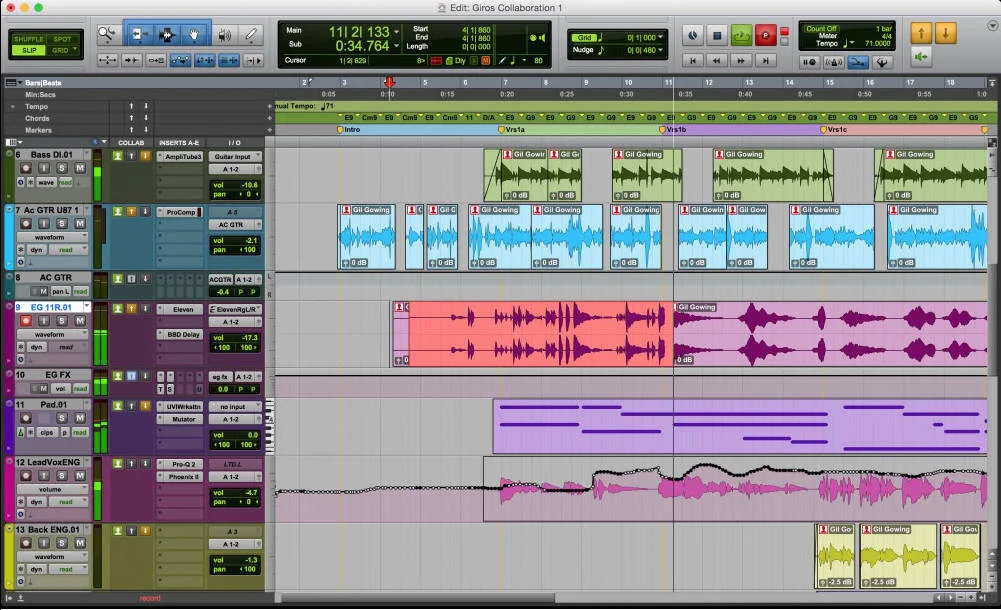
Task: Open EG 11R.01 track name dropdown arrow
Action: (x=87, y=308)
